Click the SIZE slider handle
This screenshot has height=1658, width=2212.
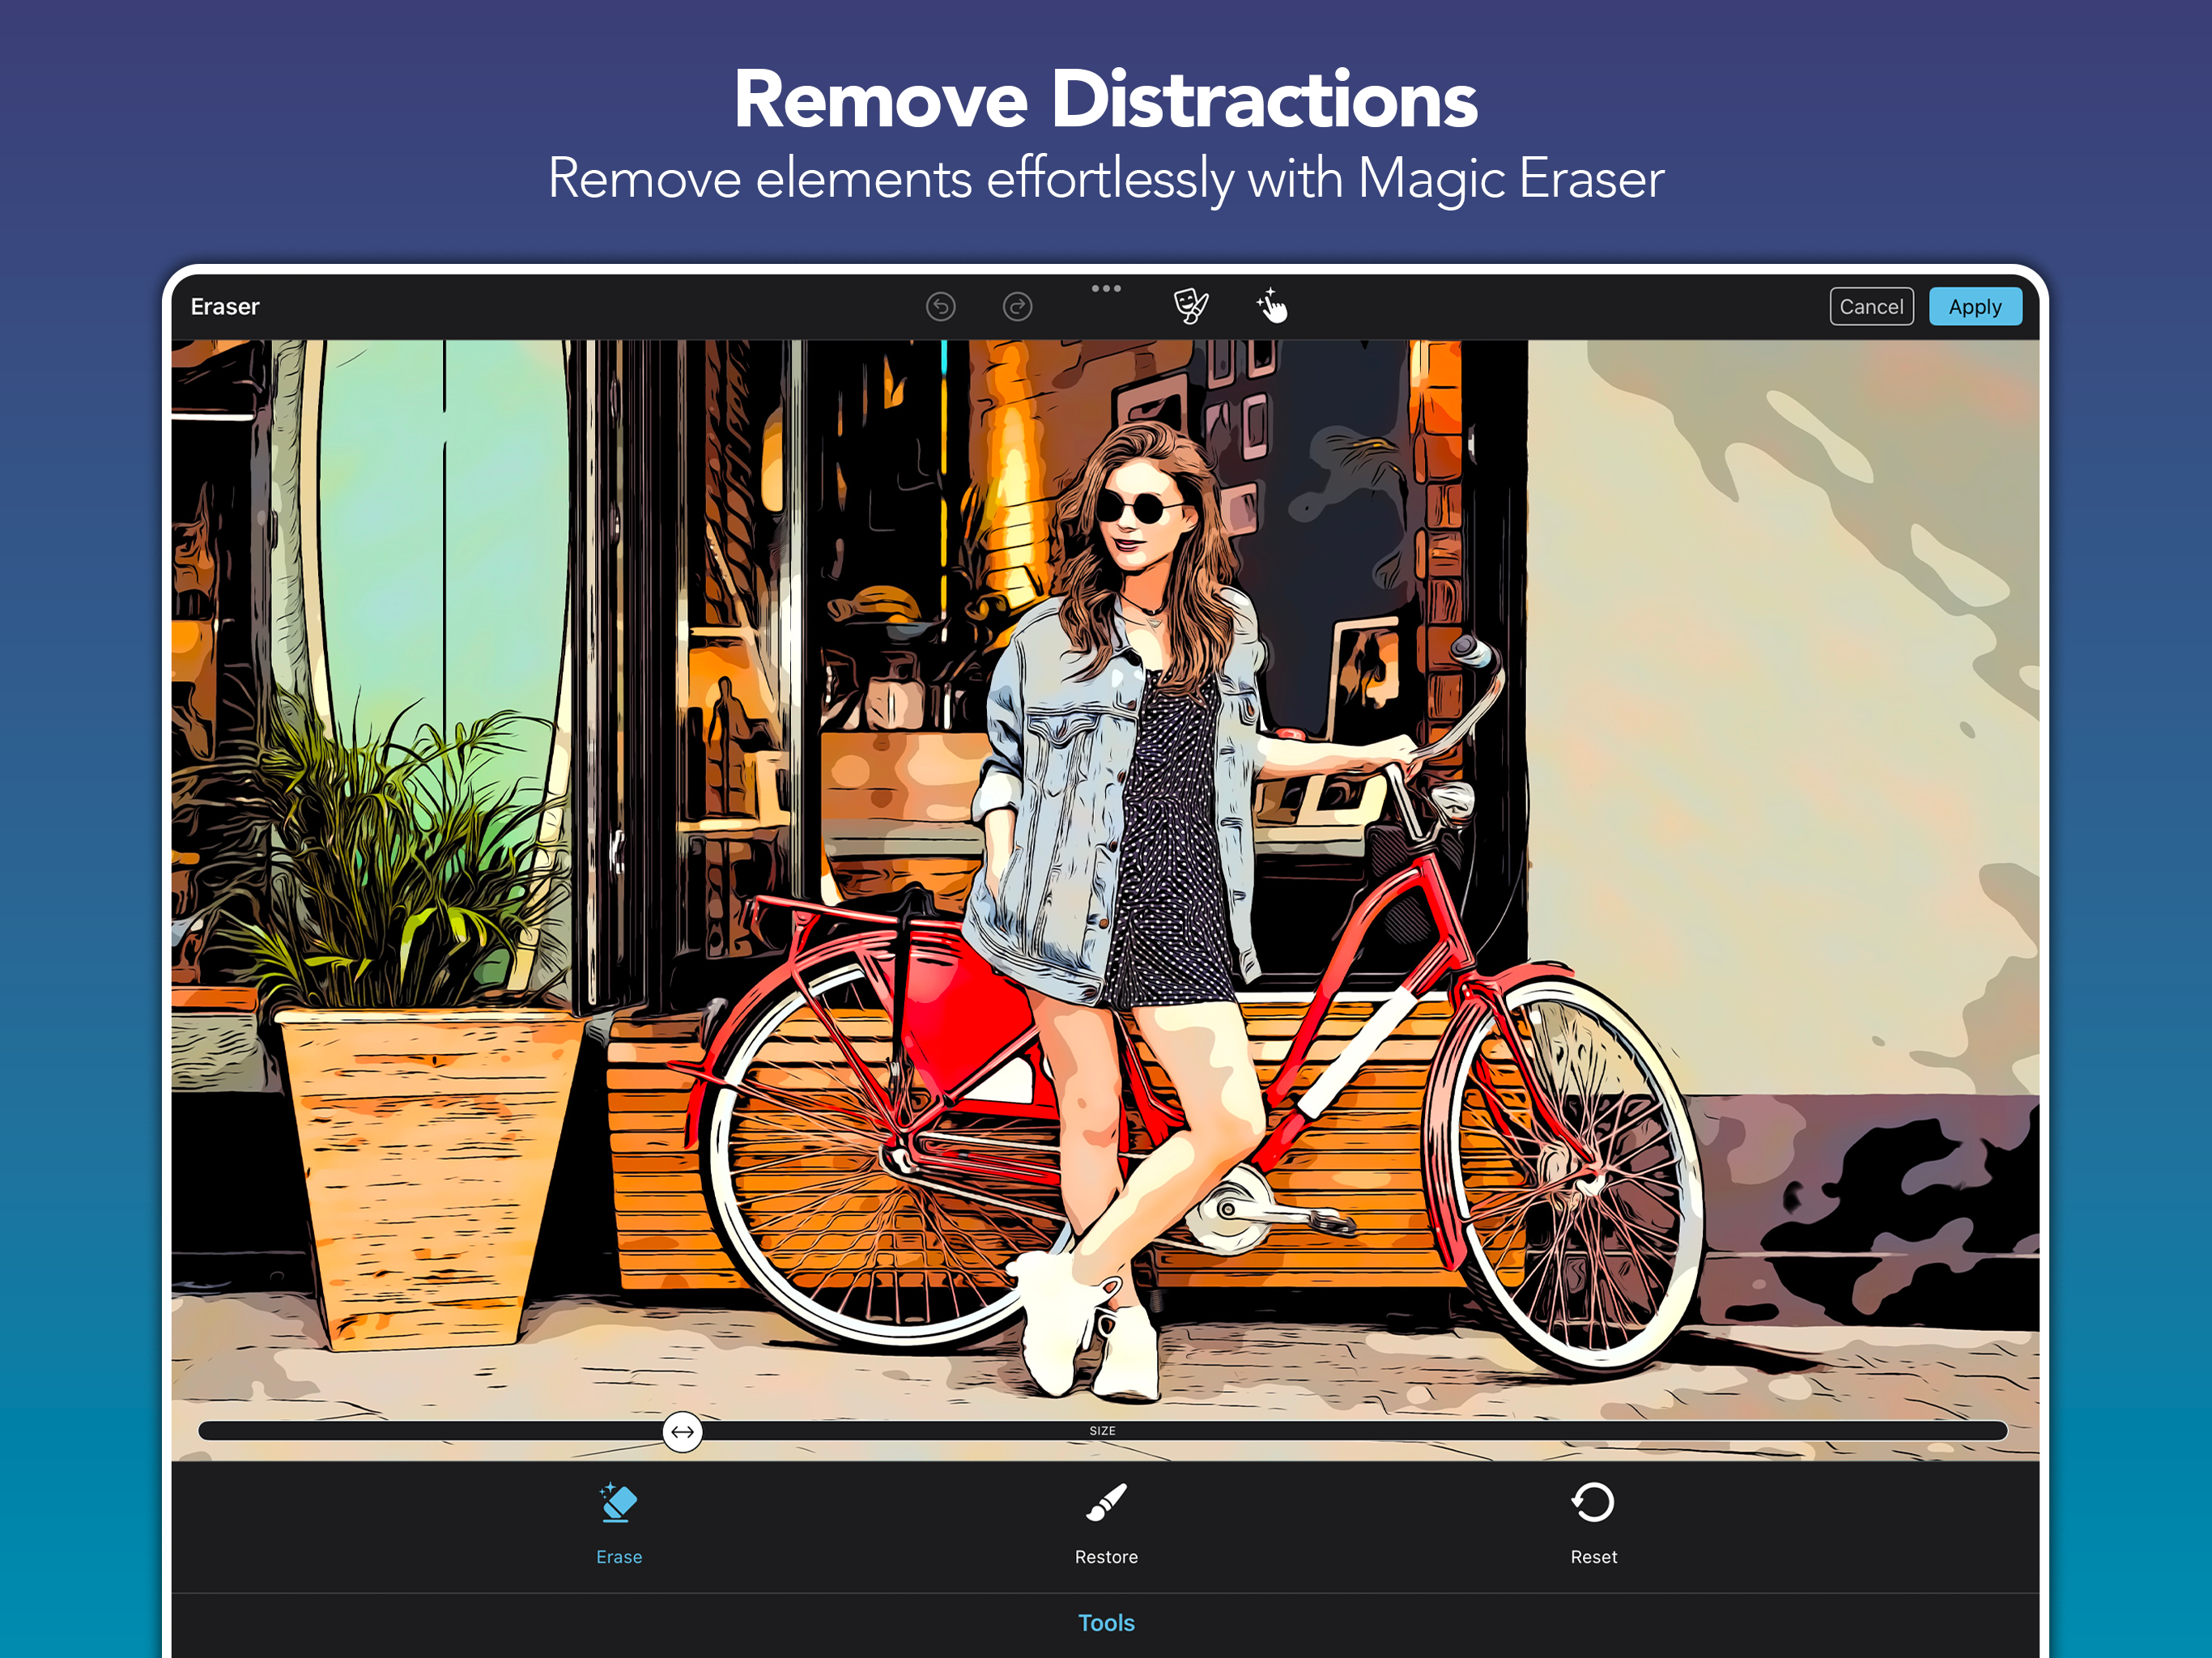click(x=682, y=1431)
